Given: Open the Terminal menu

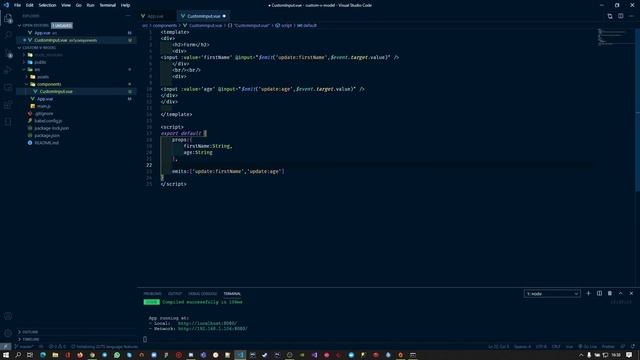Looking at the screenshot, I should pyautogui.click(x=107, y=5).
